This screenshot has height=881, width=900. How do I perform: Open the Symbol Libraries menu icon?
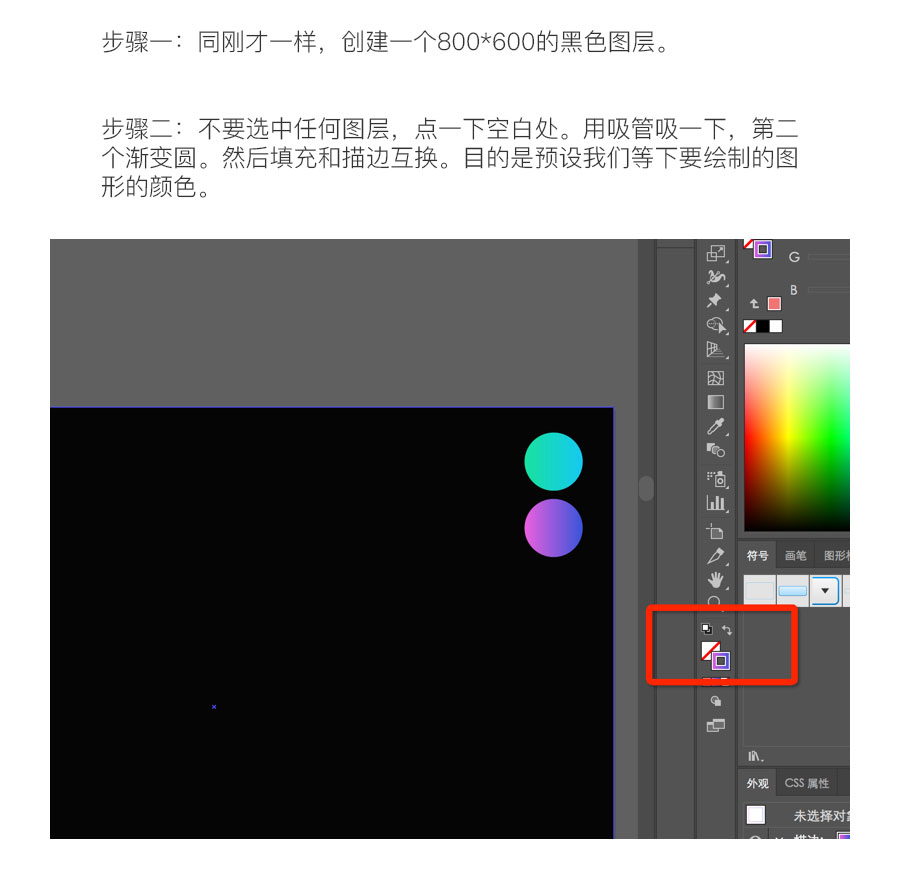click(x=755, y=756)
